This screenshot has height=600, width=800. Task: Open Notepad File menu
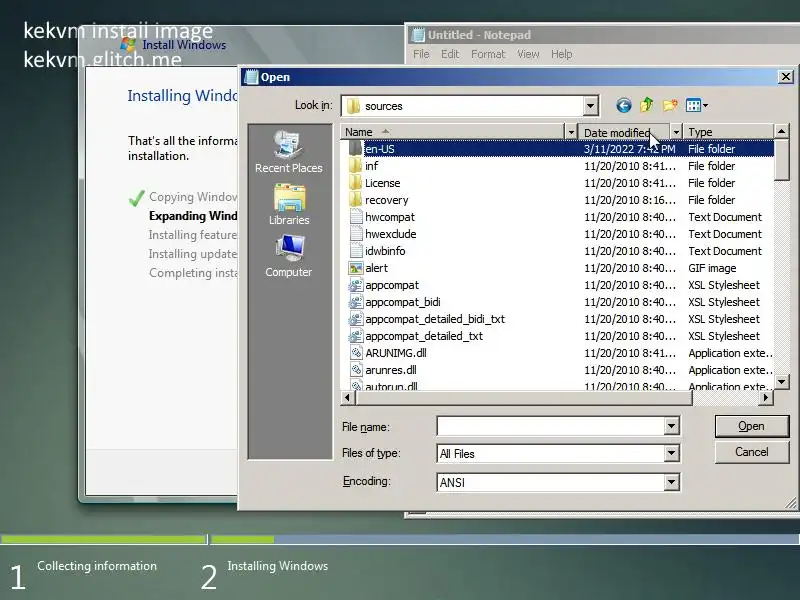pyautogui.click(x=421, y=54)
